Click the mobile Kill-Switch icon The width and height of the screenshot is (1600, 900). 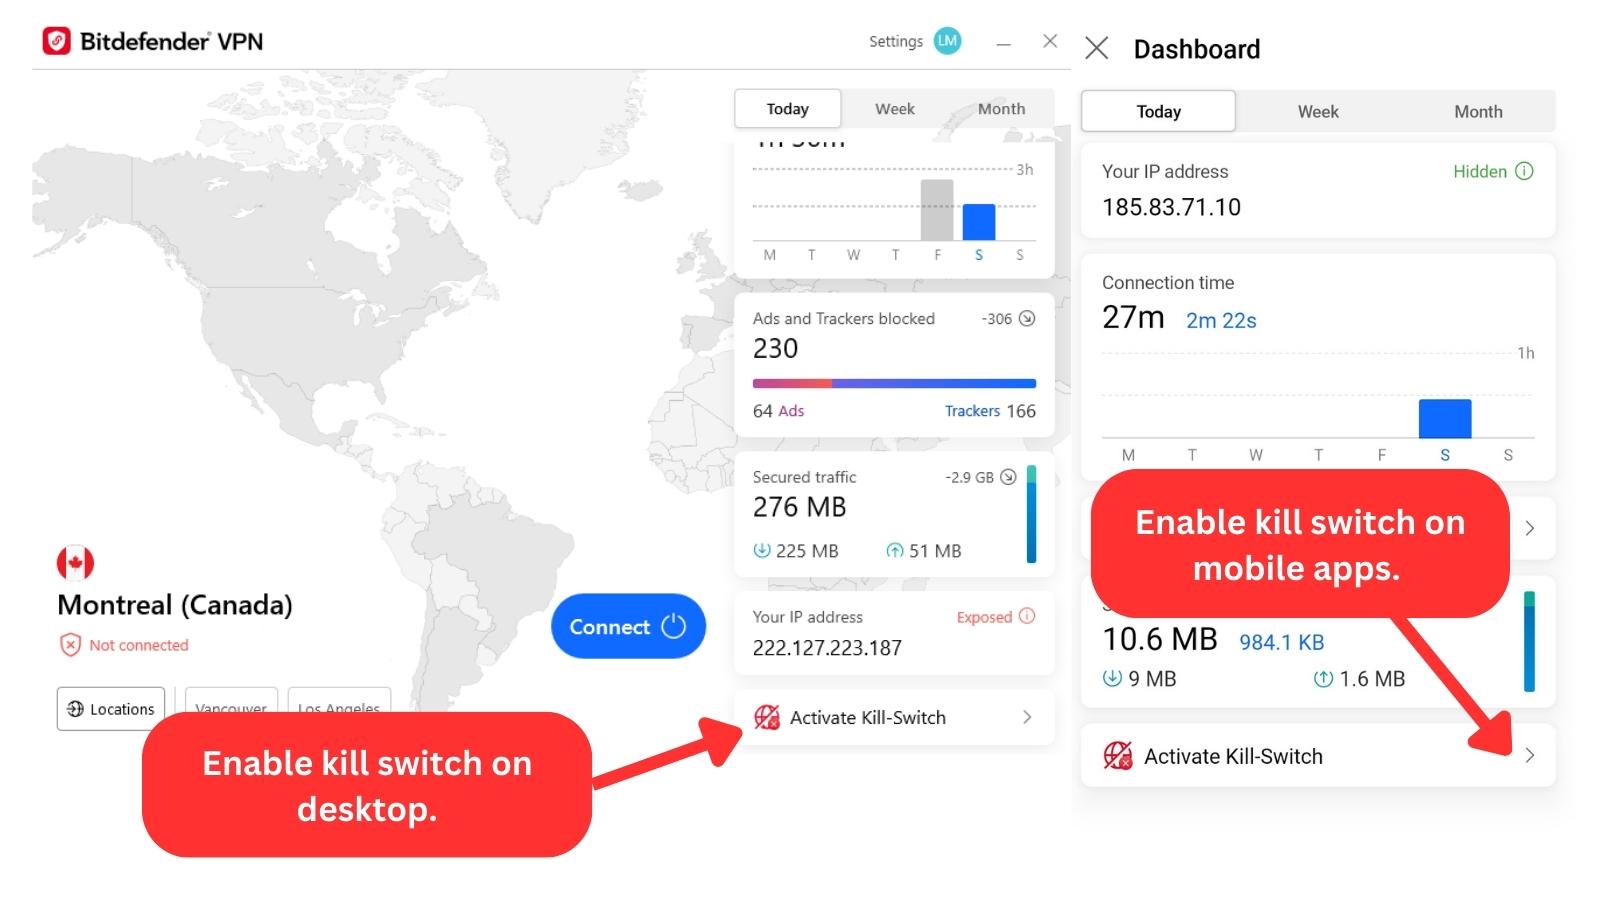[x=1118, y=756]
